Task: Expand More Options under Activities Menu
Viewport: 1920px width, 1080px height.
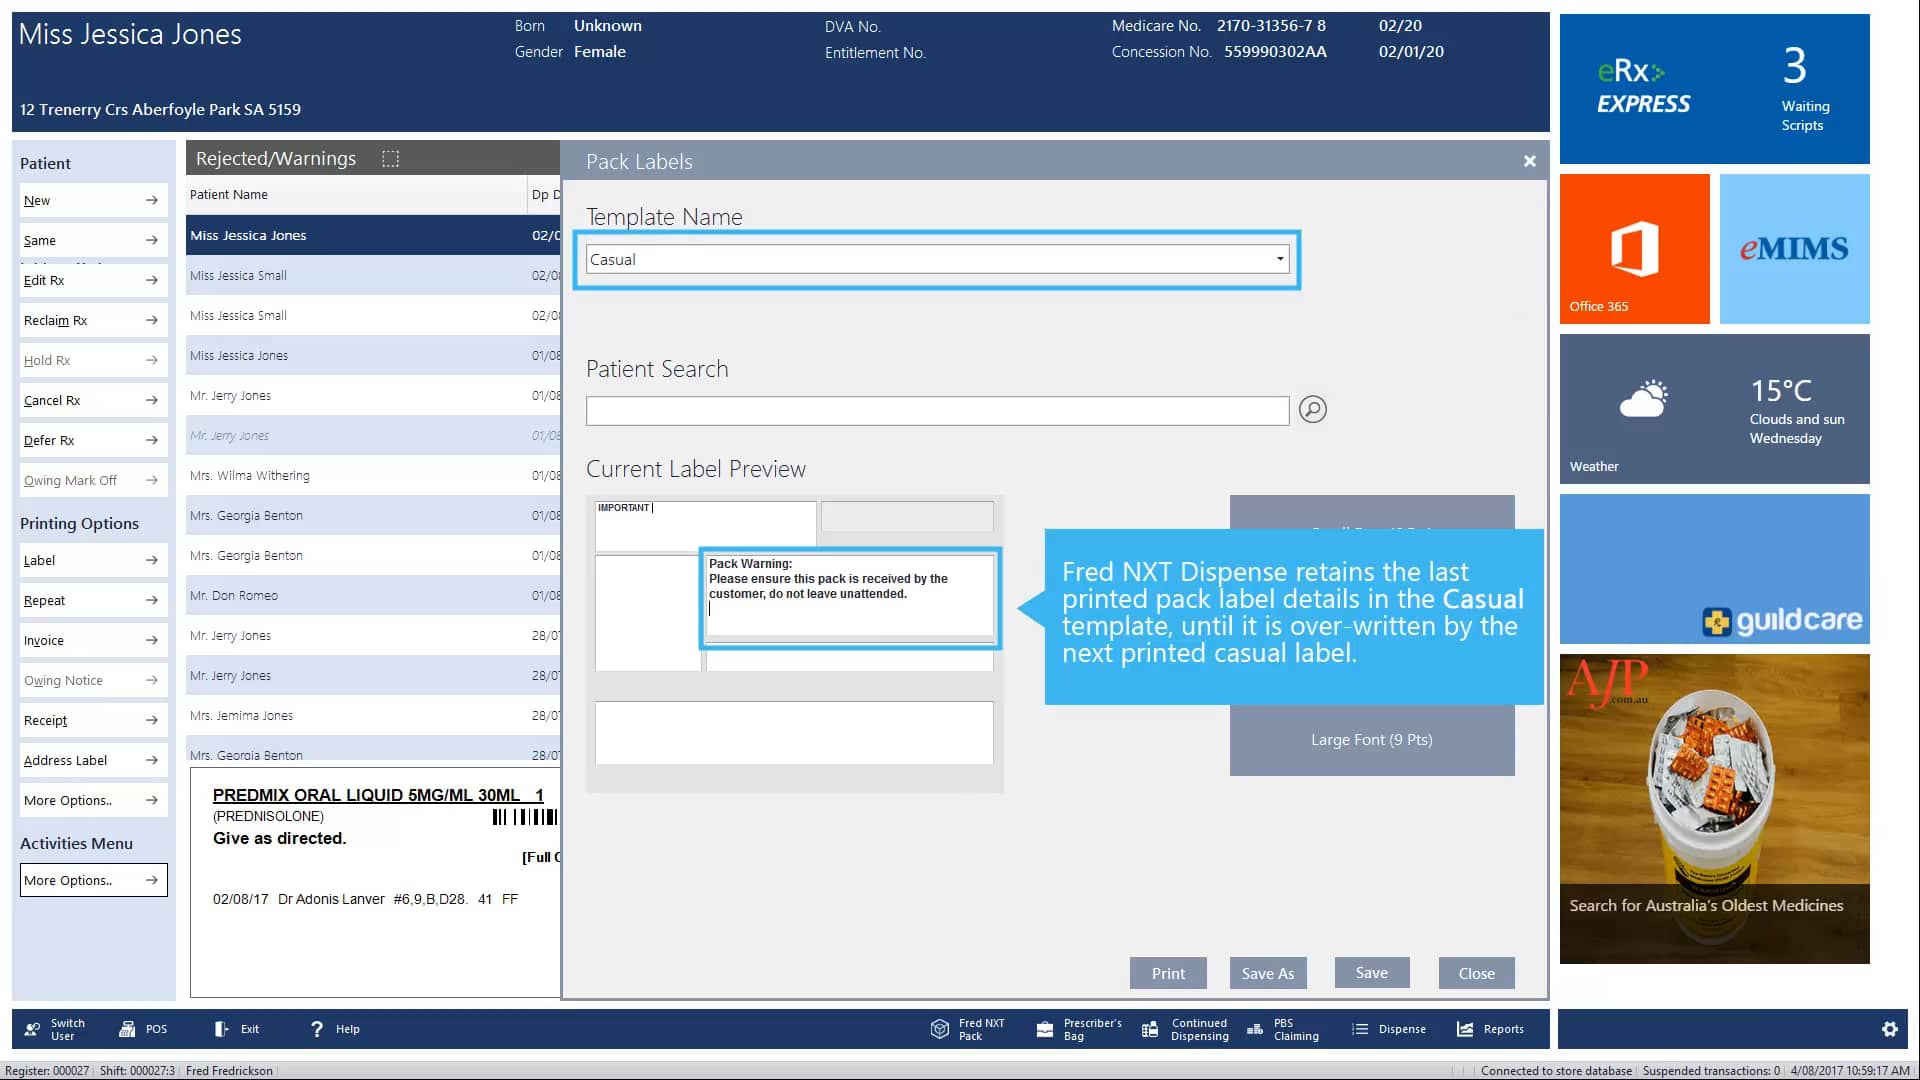Action: [x=93, y=880]
